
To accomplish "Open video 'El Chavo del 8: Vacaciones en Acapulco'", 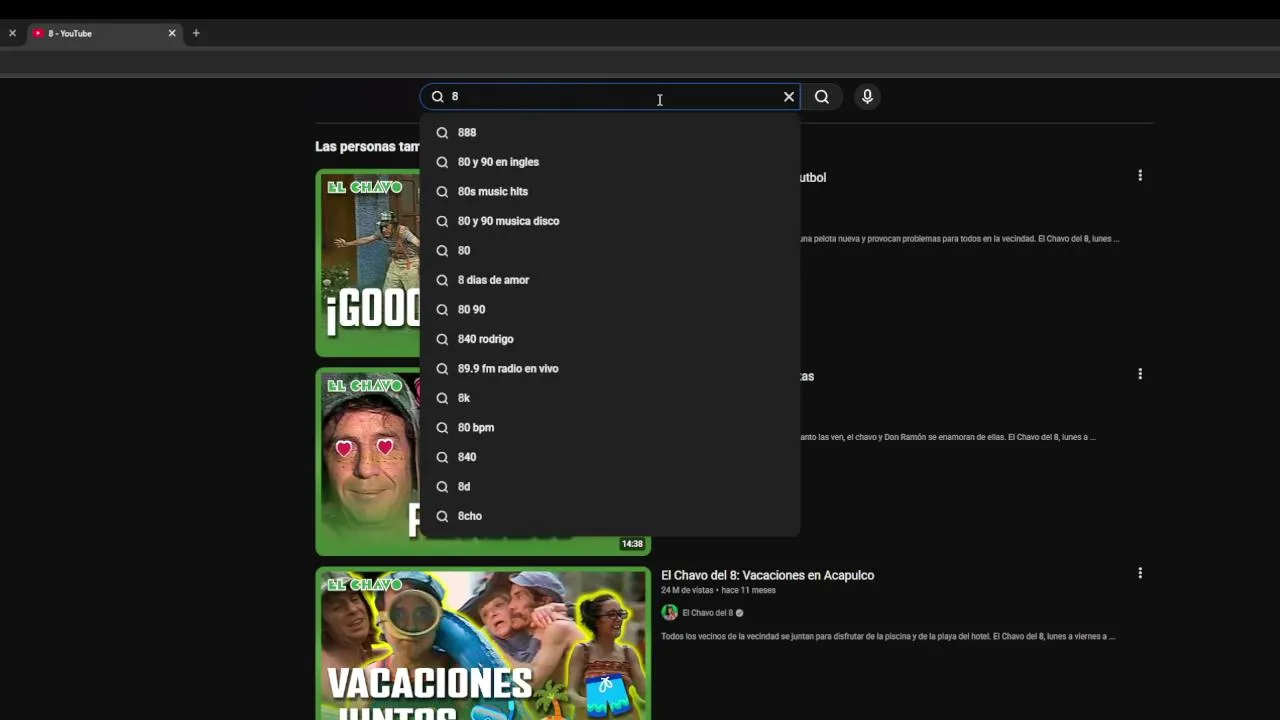I will point(767,575).
